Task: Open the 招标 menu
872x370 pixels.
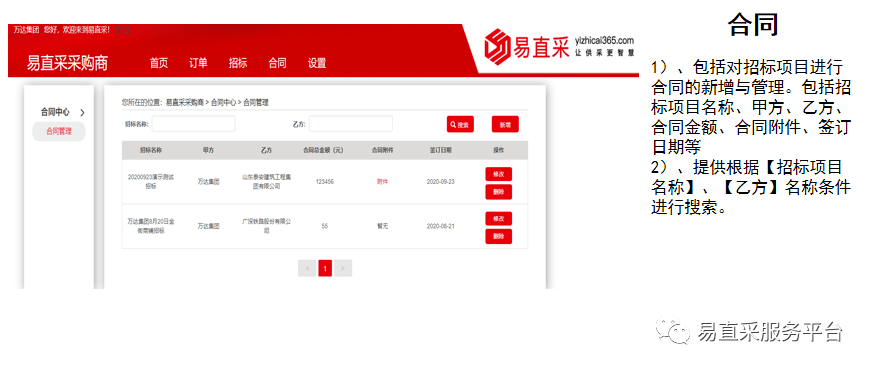Action: [x=237, y=63]
